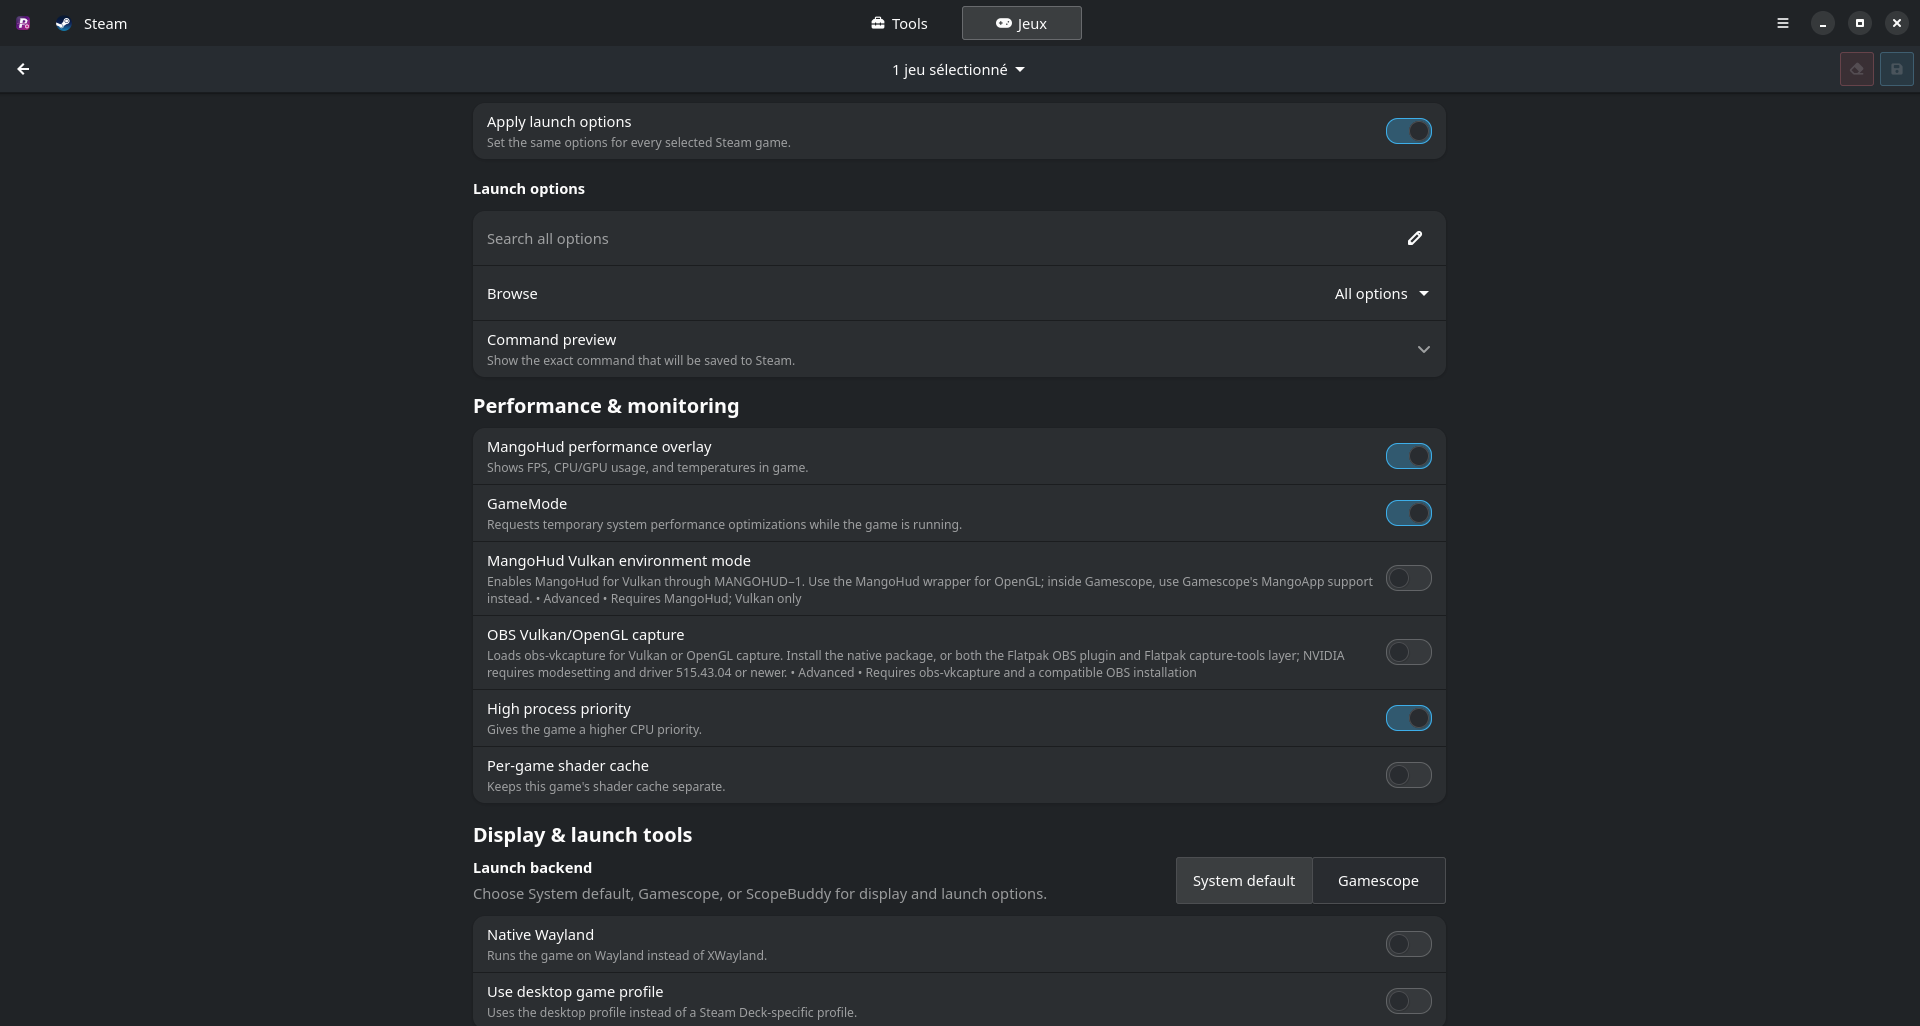Click the 'Browse' row label

(x=512, y=293)
